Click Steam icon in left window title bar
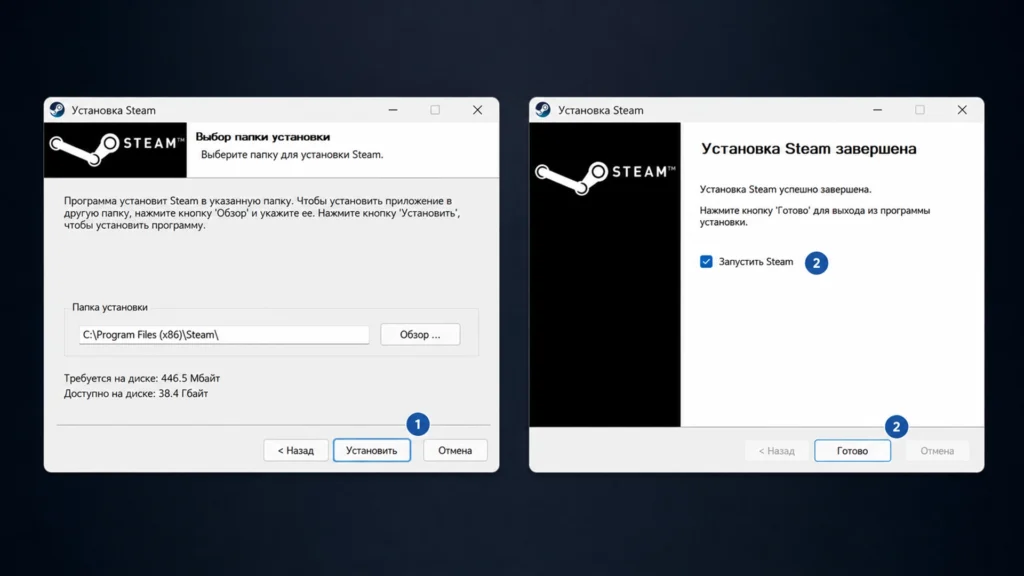 [57, 110]
